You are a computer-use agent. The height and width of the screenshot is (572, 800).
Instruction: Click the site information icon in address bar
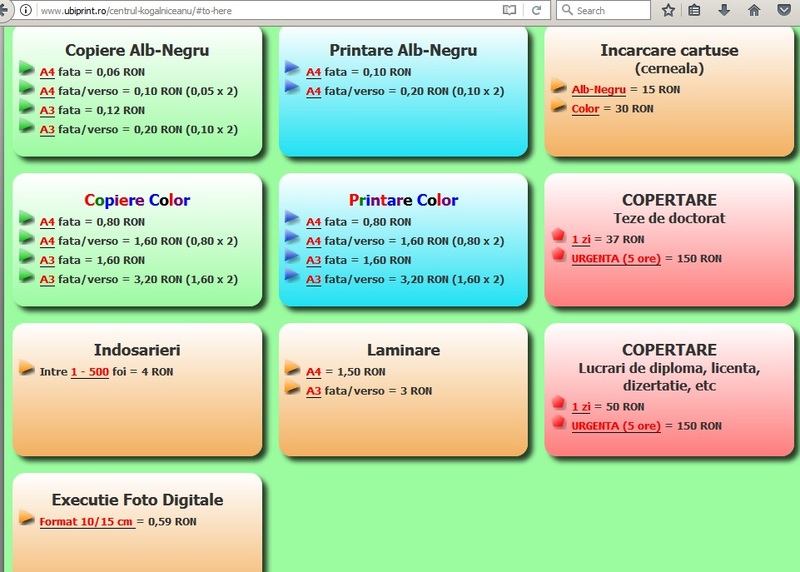25,10
